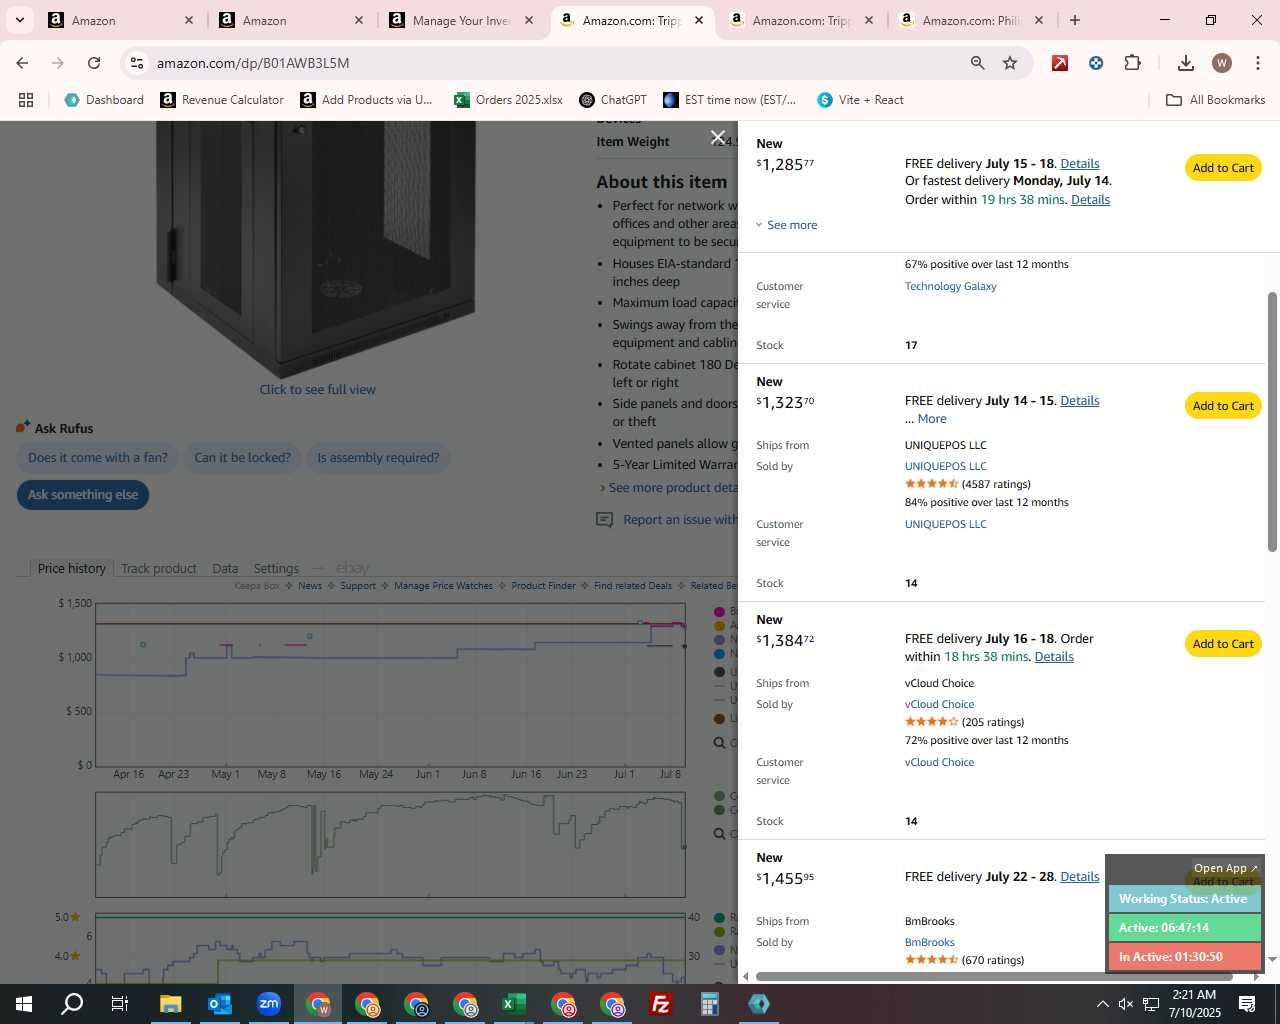Open Keepa Product Finder link
This screenshot has height=1024, width=1280.
click(x=543, y=586)
